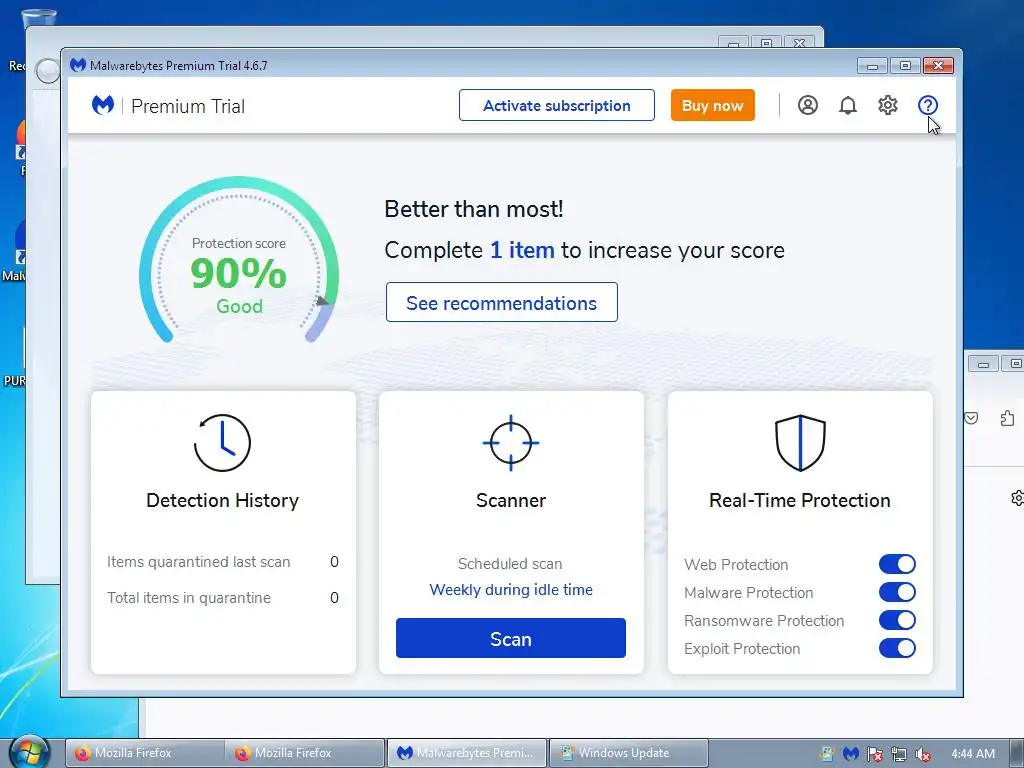Switch to first Mozilla Firefox taskbar item
This screenshot has width=1024, height=768.
click(x=144, y=753)
